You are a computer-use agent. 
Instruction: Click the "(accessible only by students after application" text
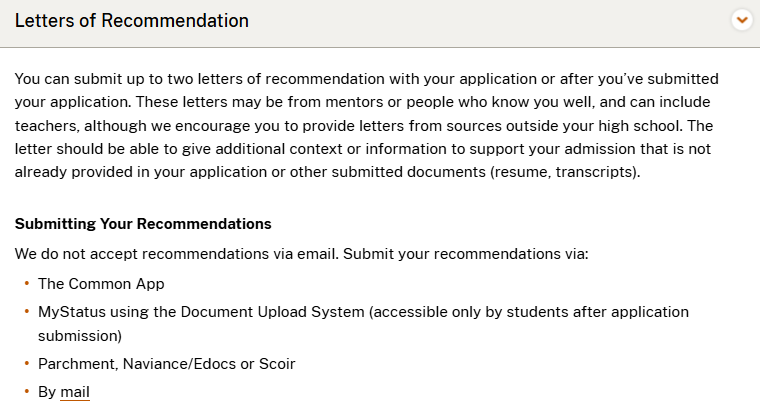(x=529, y=312)
